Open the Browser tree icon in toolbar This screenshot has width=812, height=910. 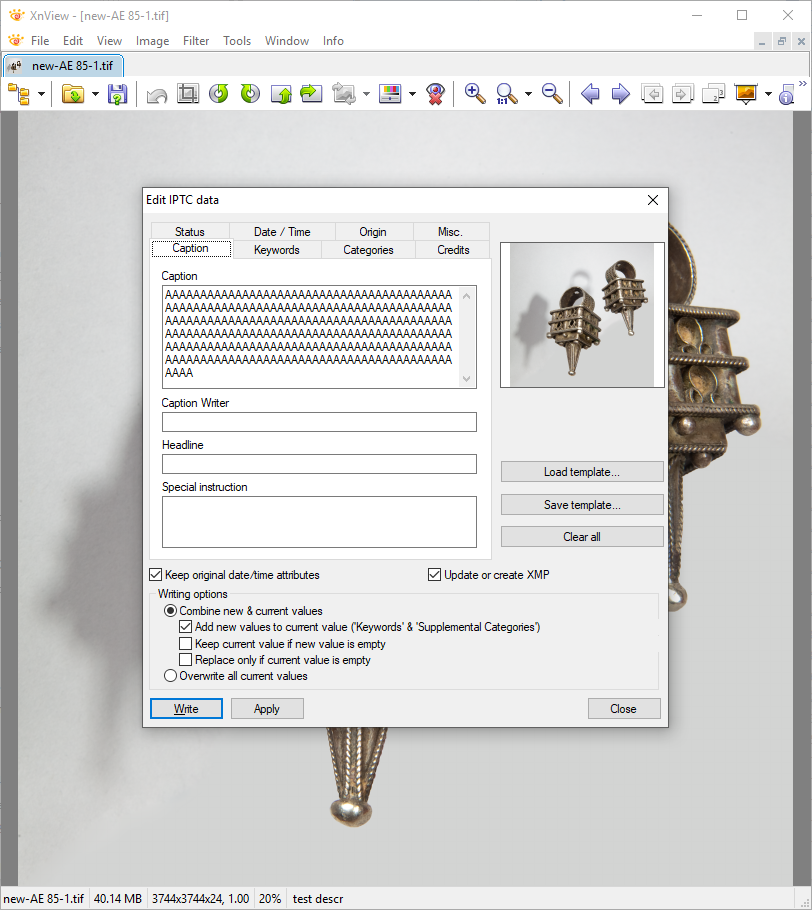coord(19,94)
